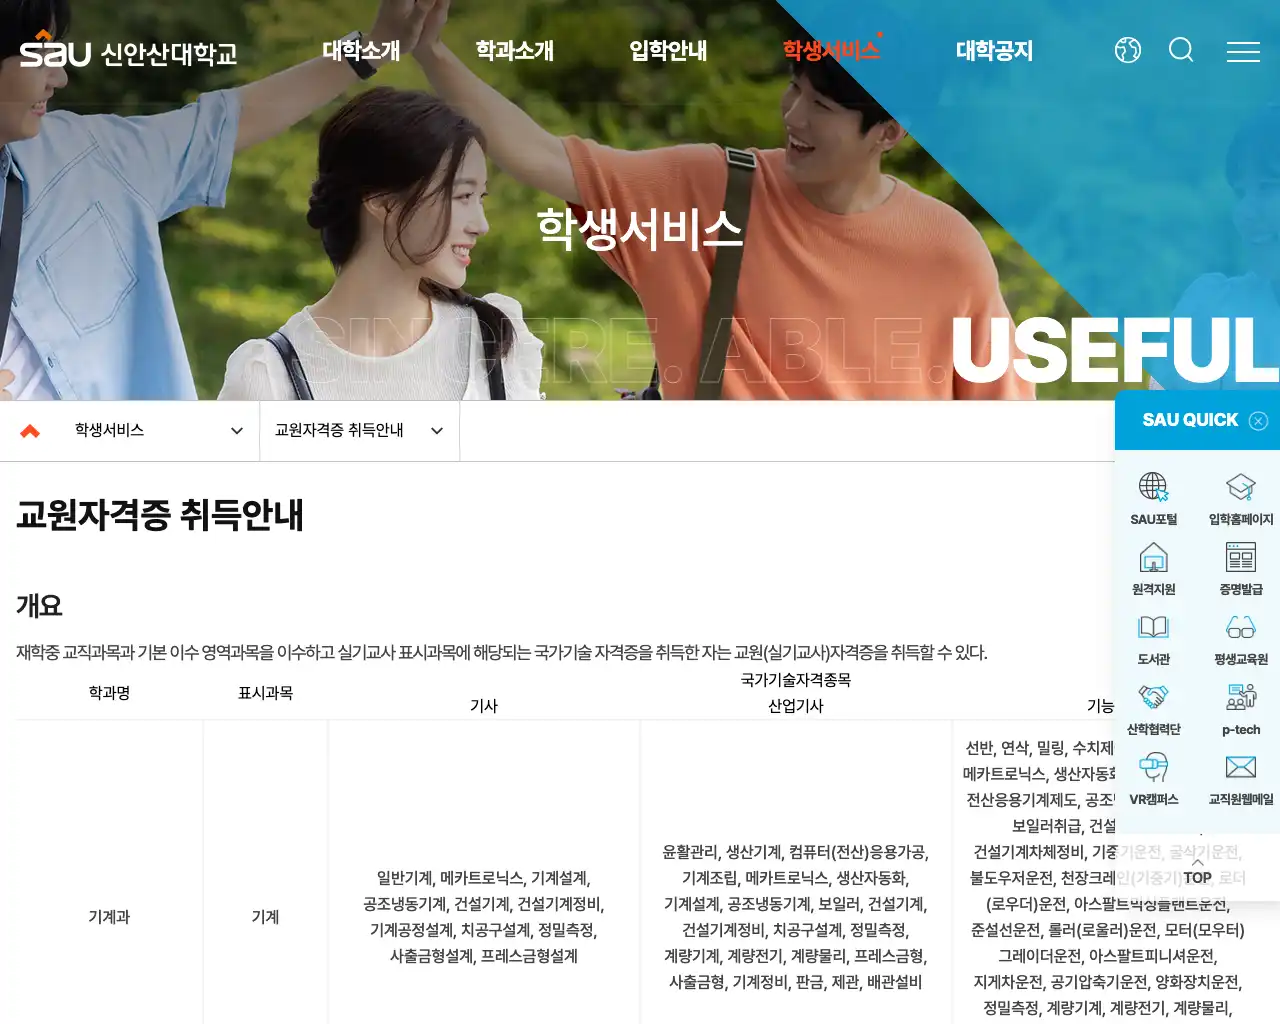This screenshot has width=1280, height=1024.
Task: Open 산학협력단 quick icon
Action: click(1153, 709)
